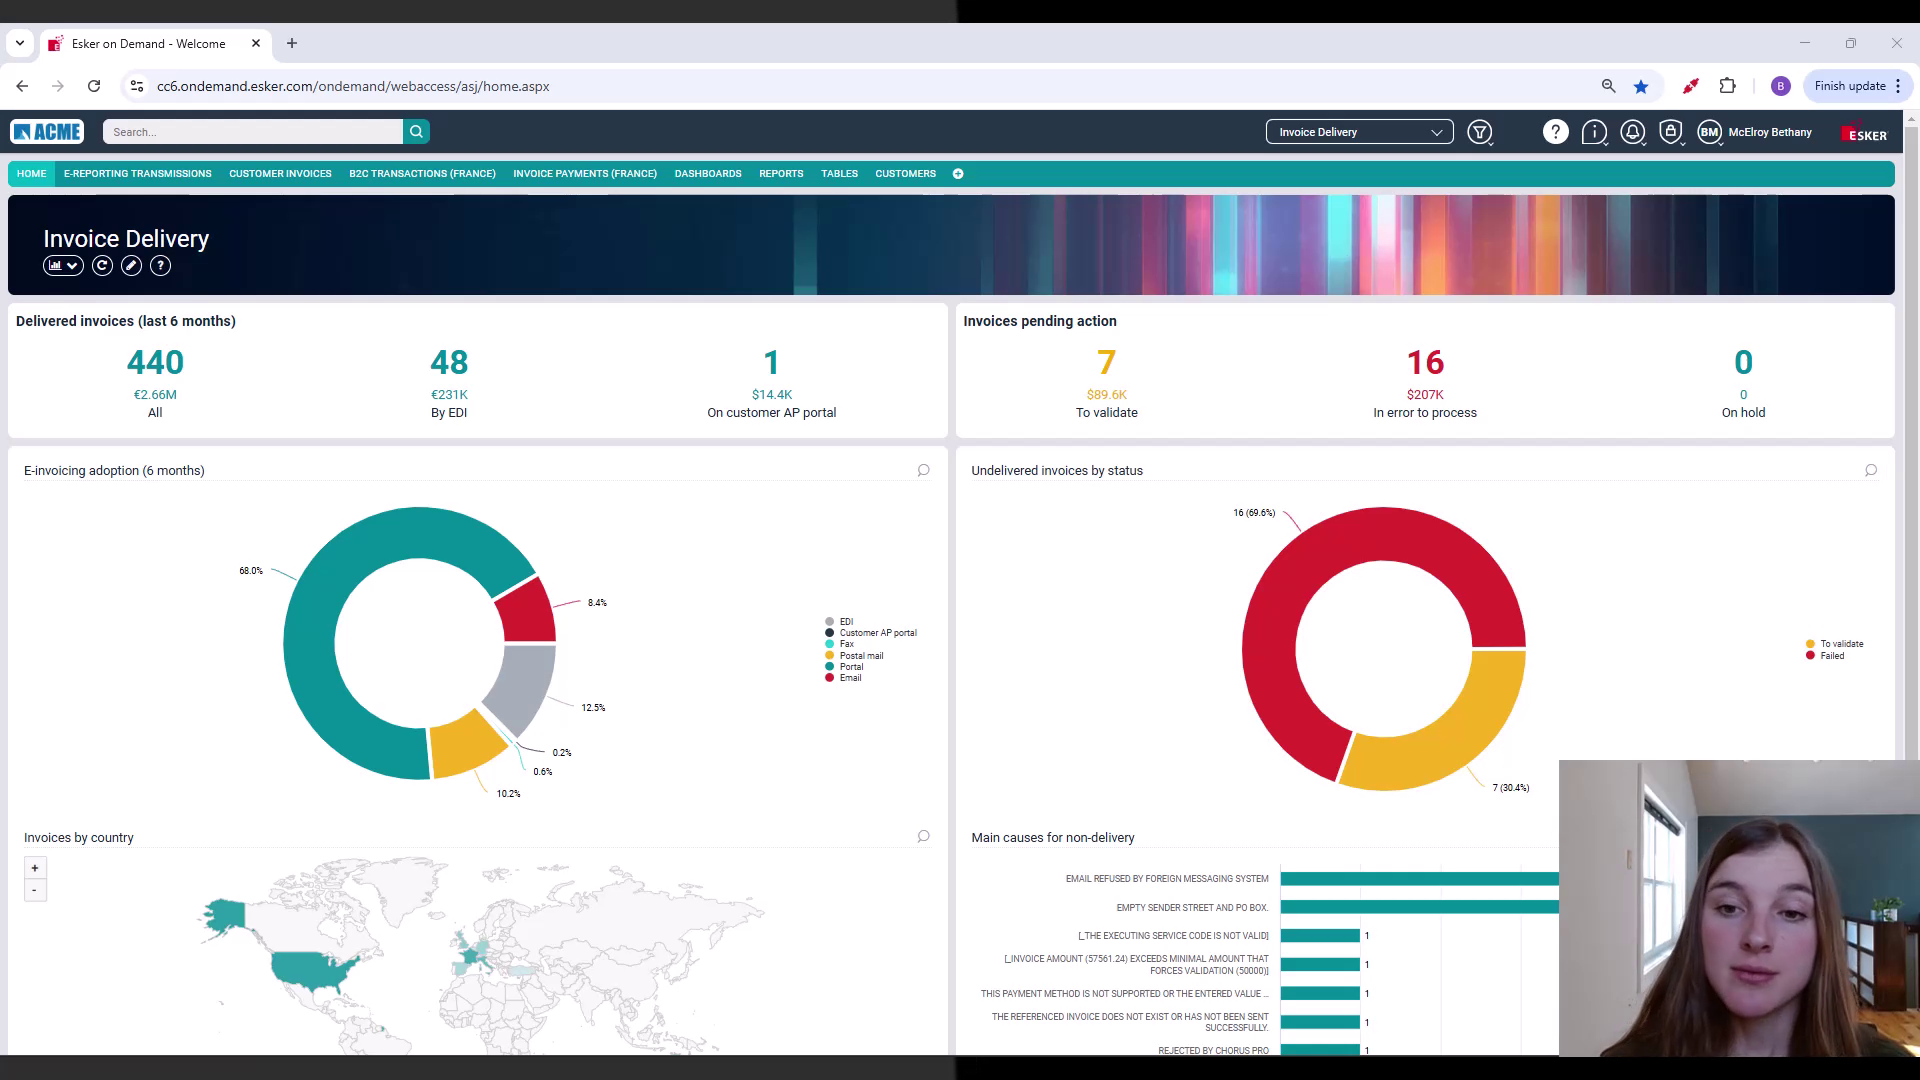This screenshot has width=1920, height=1080.
Task: Expand the Invoice Delivery dropdown selector
Action: (x=1359, y=132)
